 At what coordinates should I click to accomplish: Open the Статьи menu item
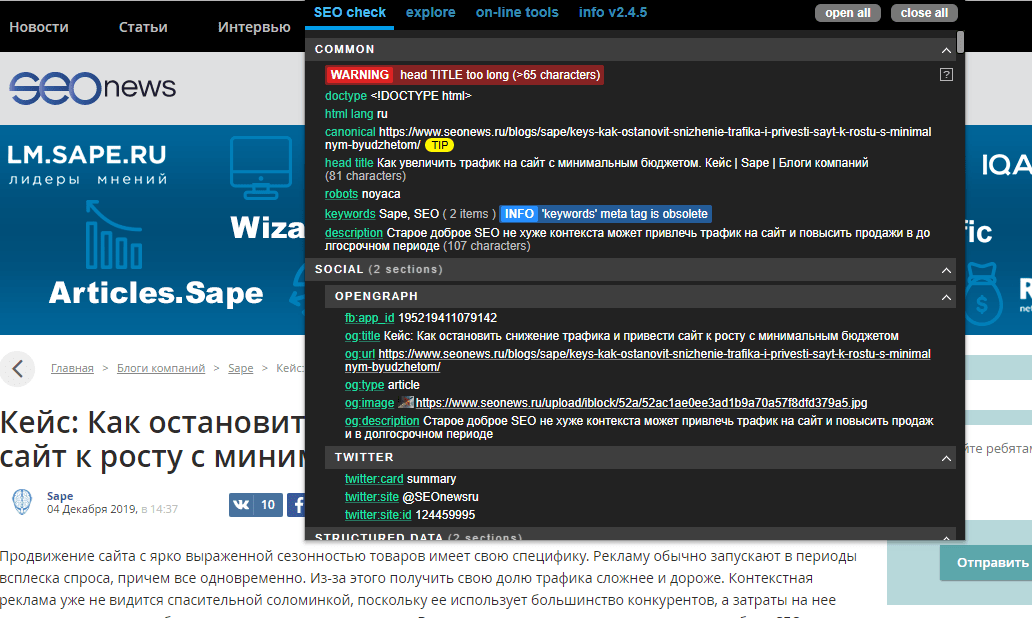143,27
